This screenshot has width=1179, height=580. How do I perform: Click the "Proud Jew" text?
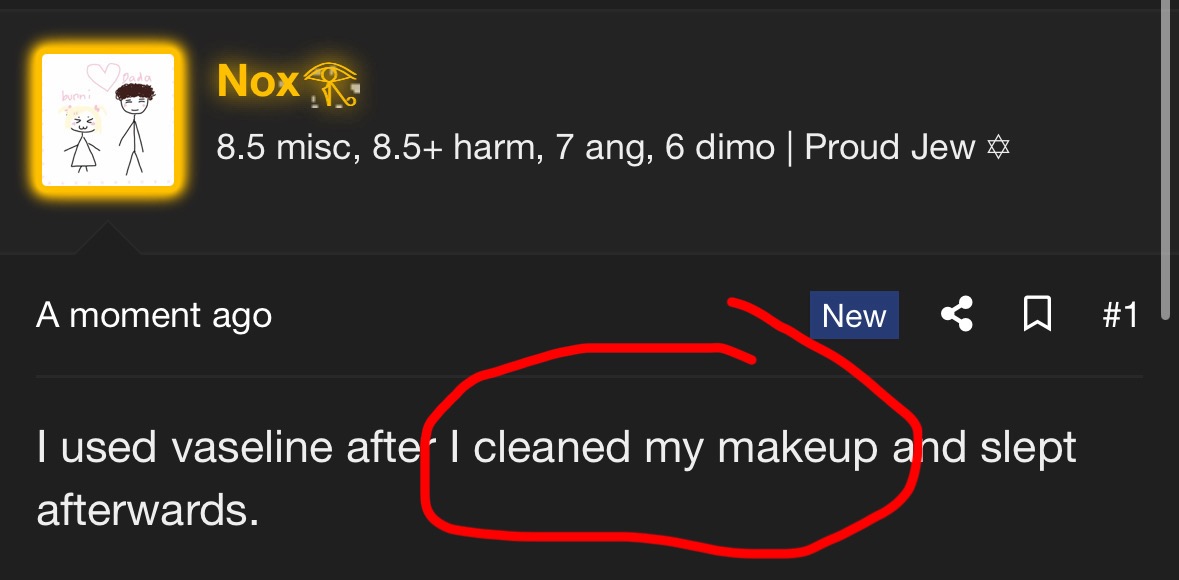pos(890,147)
